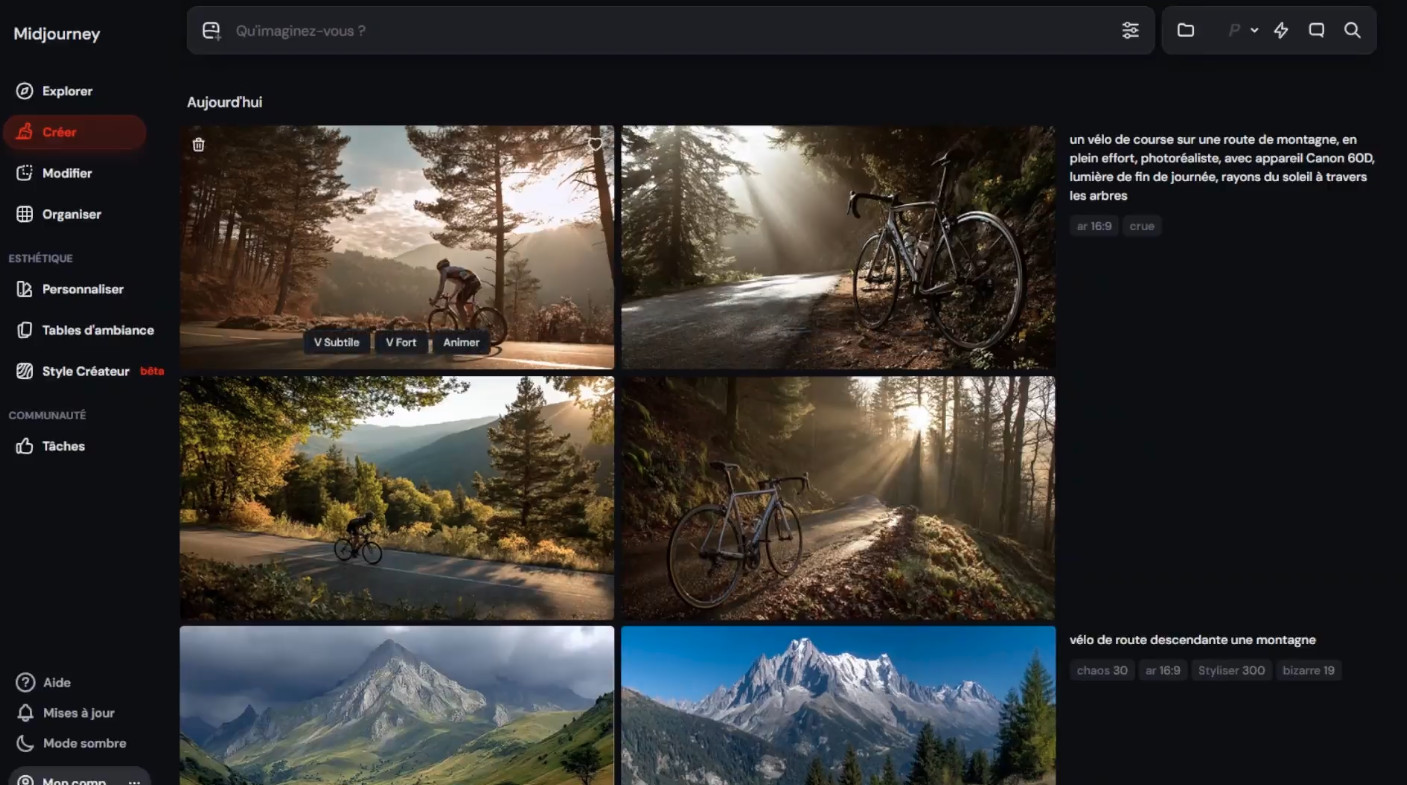The height and width of the screenshot is (785, 1407).
Task: Toggle Mode sombre in the sidebar
Action: point(84,743)
